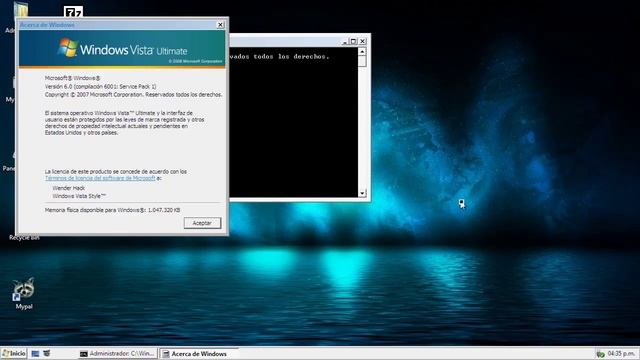Close the command prompt window
640x360 pixels.
point(362,41)
